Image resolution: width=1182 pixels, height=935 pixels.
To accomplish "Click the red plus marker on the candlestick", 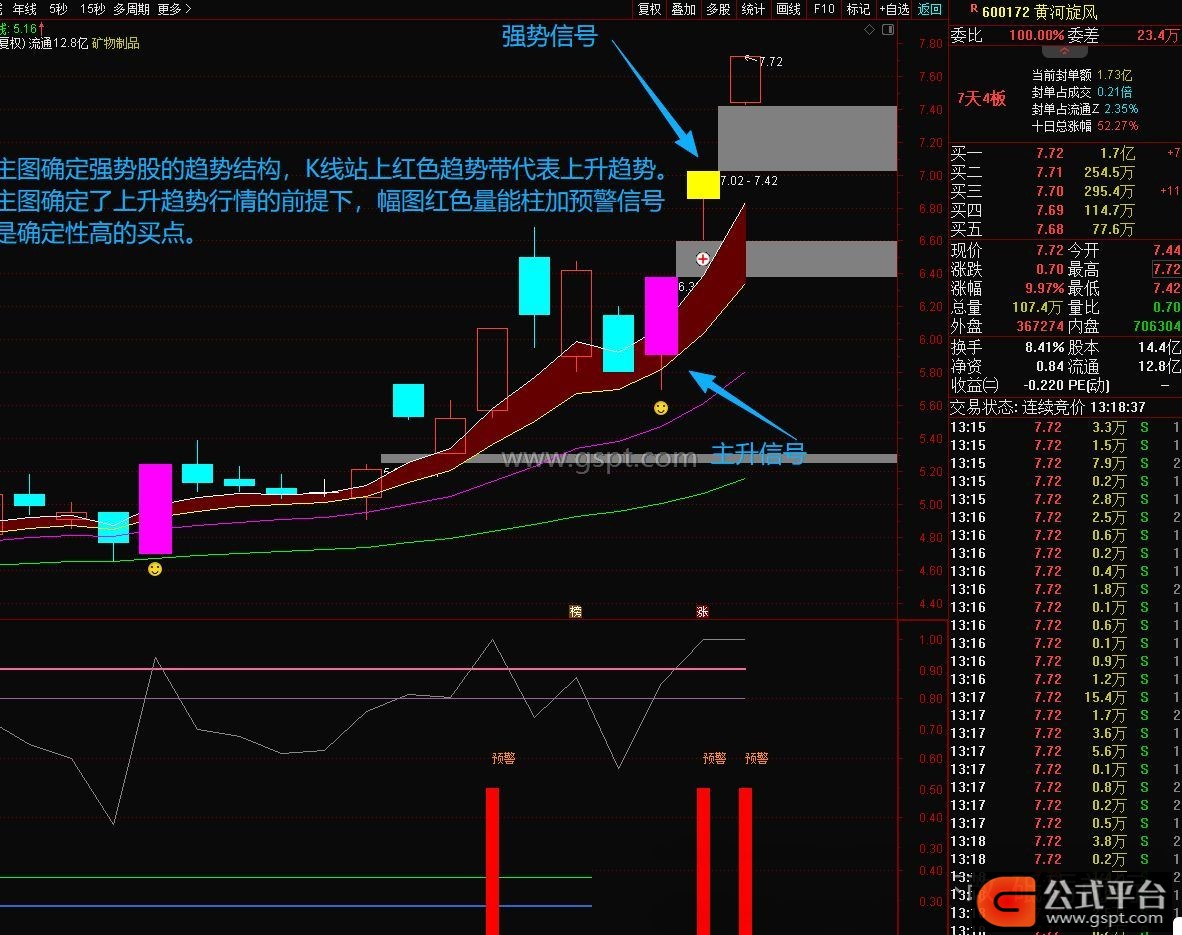I will tap(703, 259).
